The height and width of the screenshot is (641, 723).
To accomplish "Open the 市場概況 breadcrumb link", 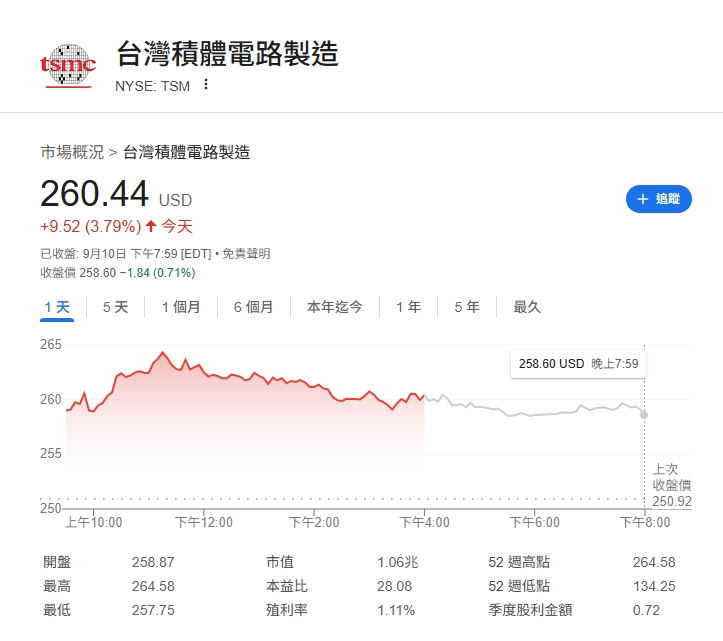I will pos(71,153).
